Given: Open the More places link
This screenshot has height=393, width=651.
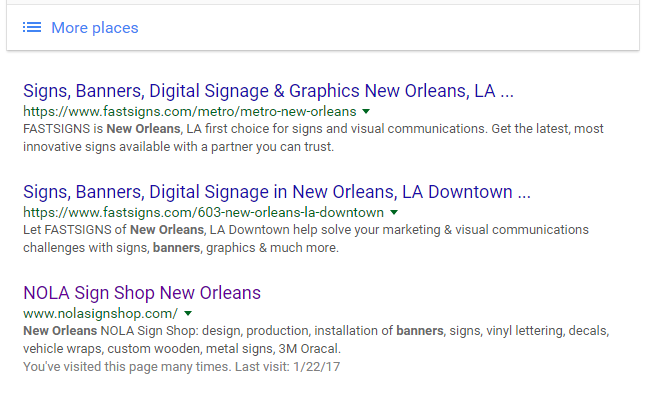Looking at the screenshot, I should click(x=95, y=28).
